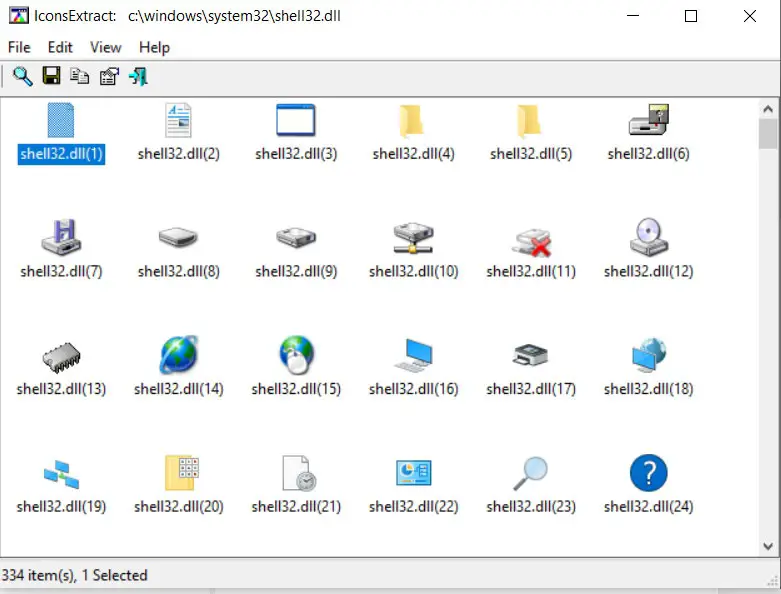781x594 pixels.
Task: Click the vertical scrollbar thumb
Action: click(768, 133)
